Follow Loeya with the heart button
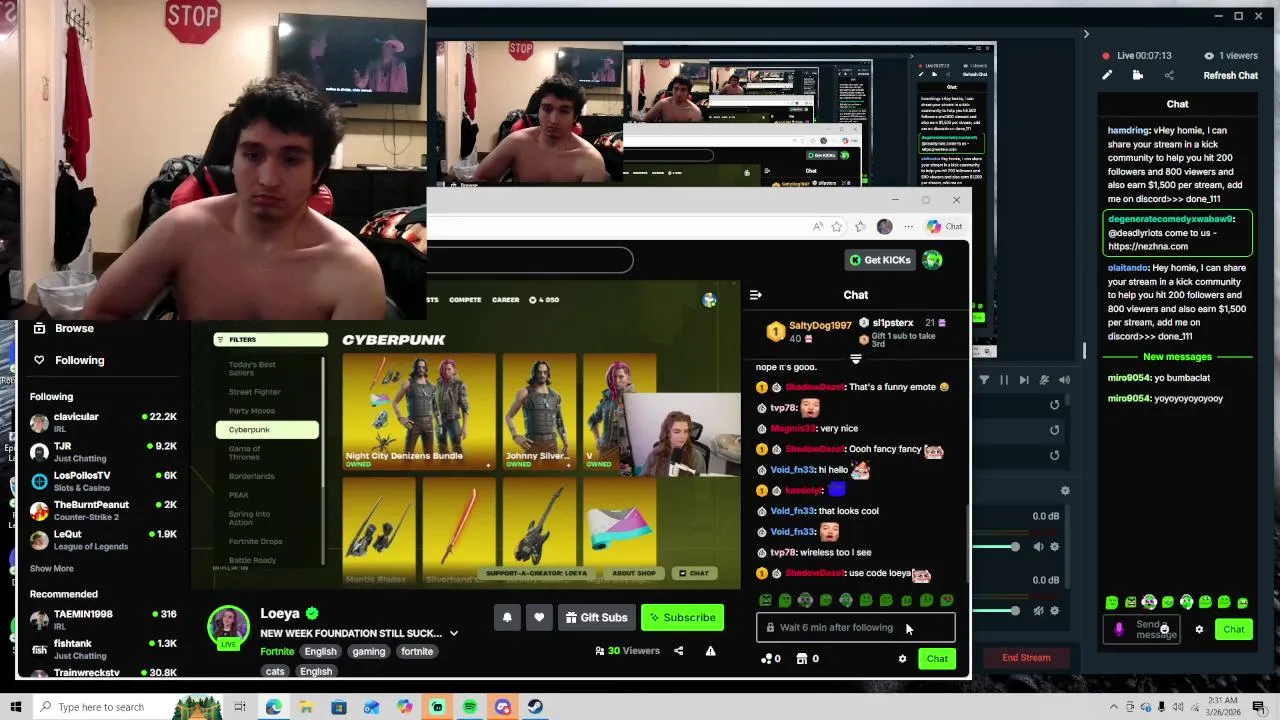Screen dimensions: 1280x720 click(539, 617)
